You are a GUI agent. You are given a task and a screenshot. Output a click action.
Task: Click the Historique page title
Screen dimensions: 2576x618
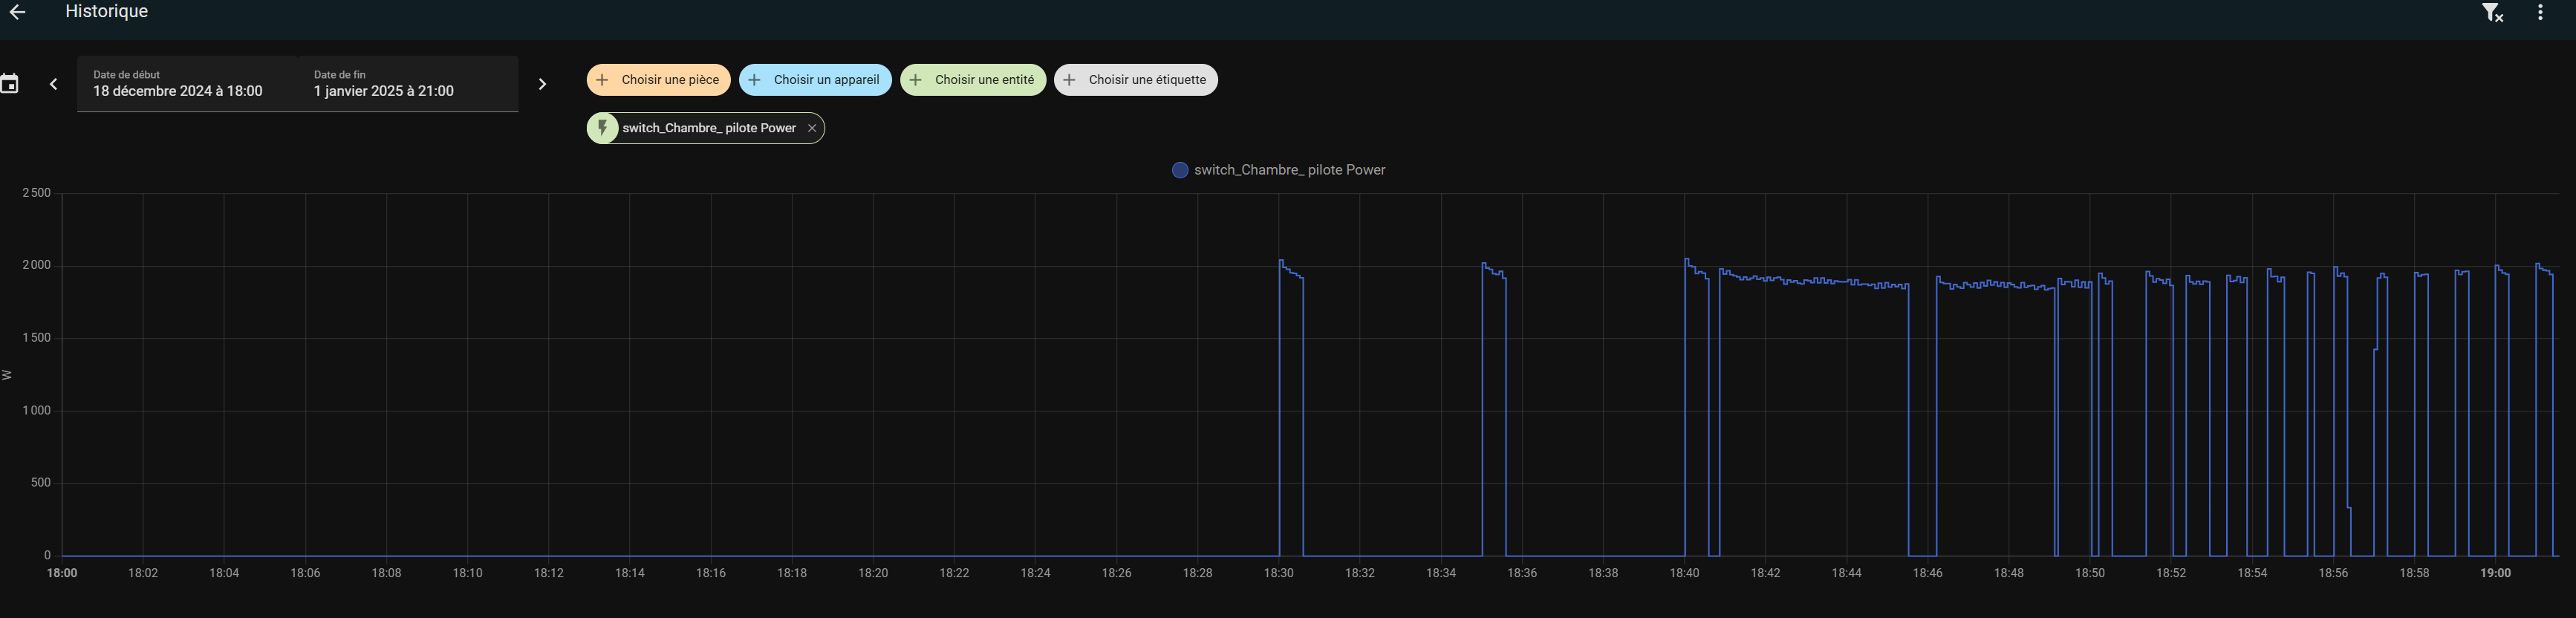[106, 12]
